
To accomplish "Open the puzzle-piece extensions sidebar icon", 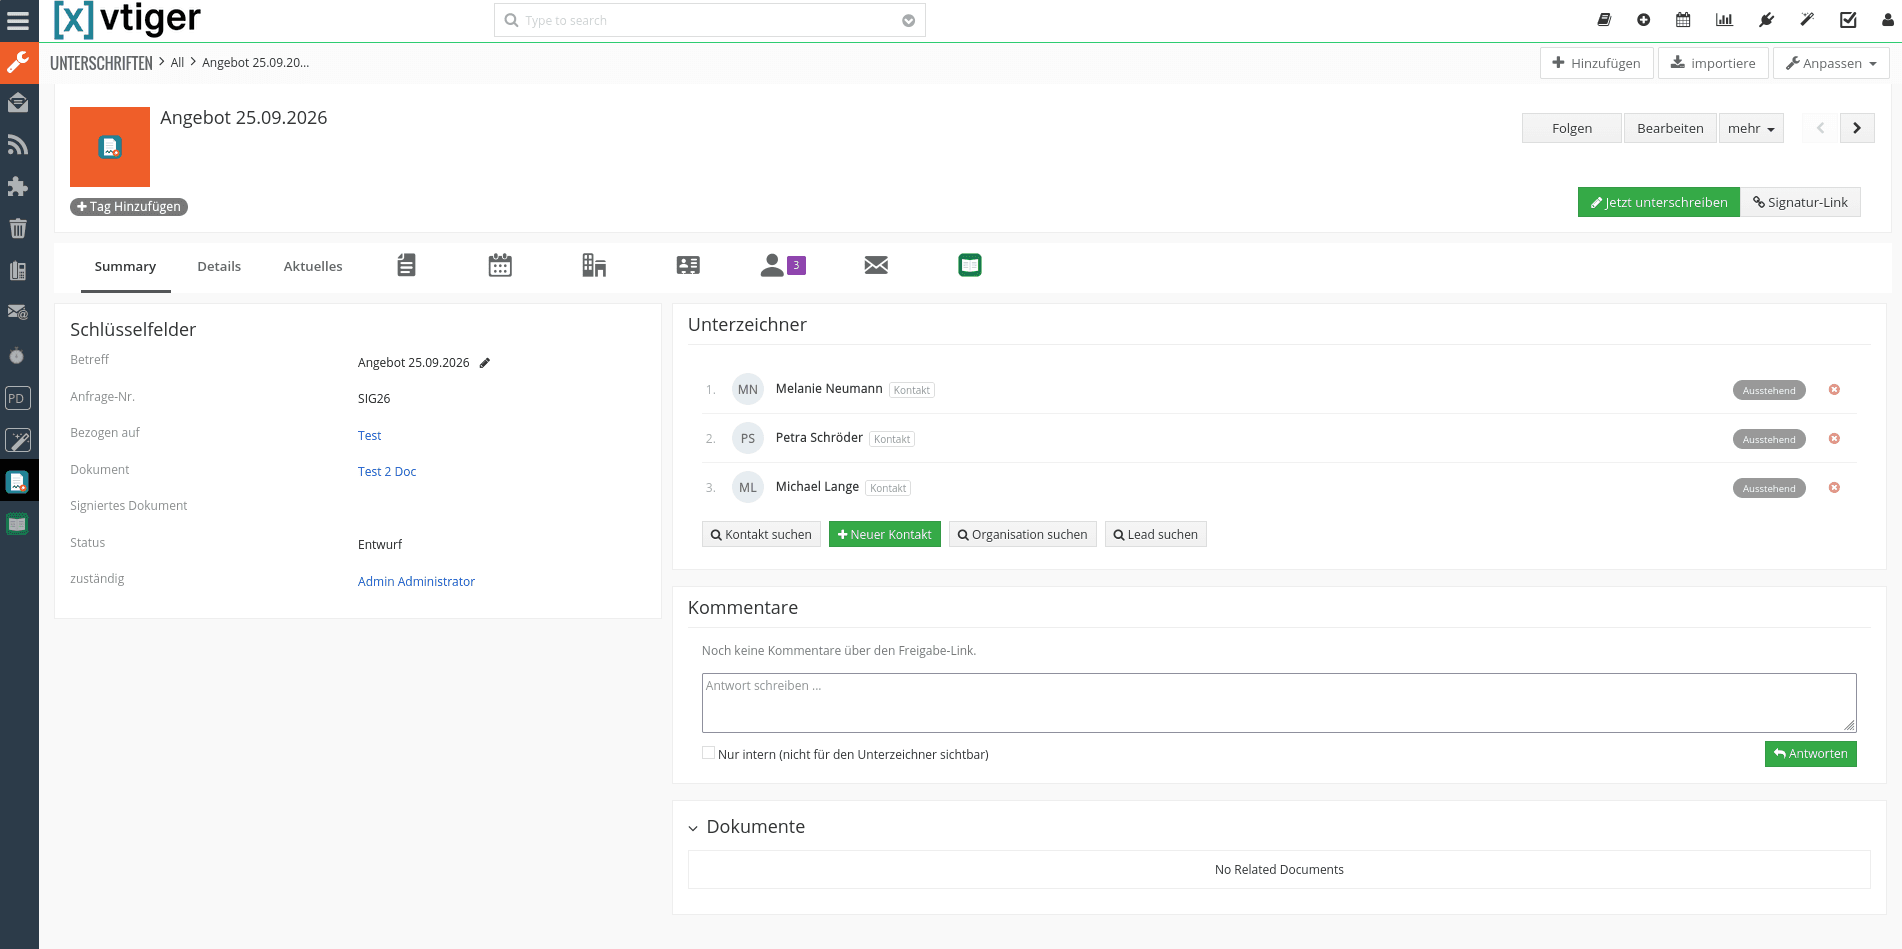I will (x=18, y=187).
